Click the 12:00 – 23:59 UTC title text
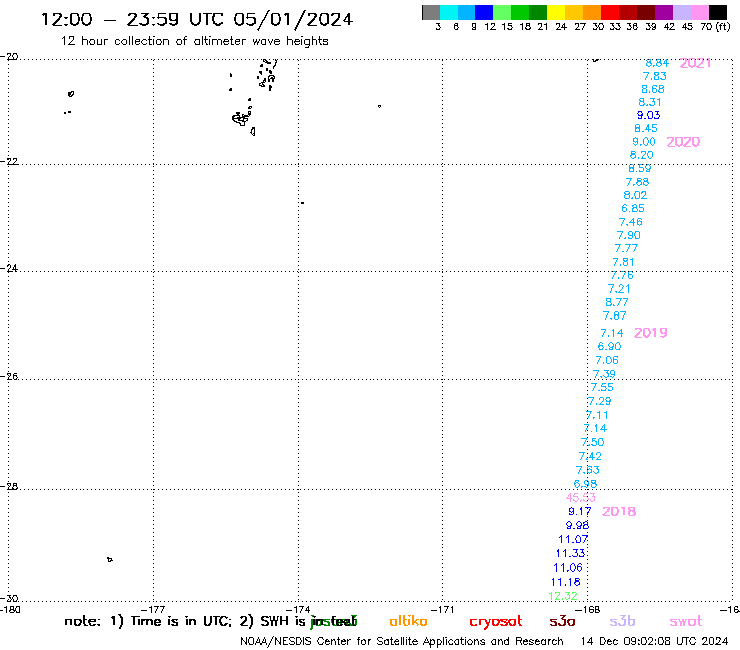Viewport: 740px width, 650px height. [x=197, y=20]
